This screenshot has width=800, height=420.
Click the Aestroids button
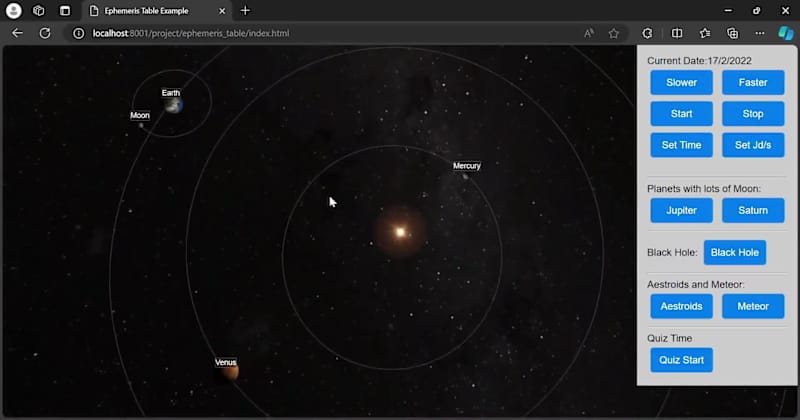(x=681, y=306)
